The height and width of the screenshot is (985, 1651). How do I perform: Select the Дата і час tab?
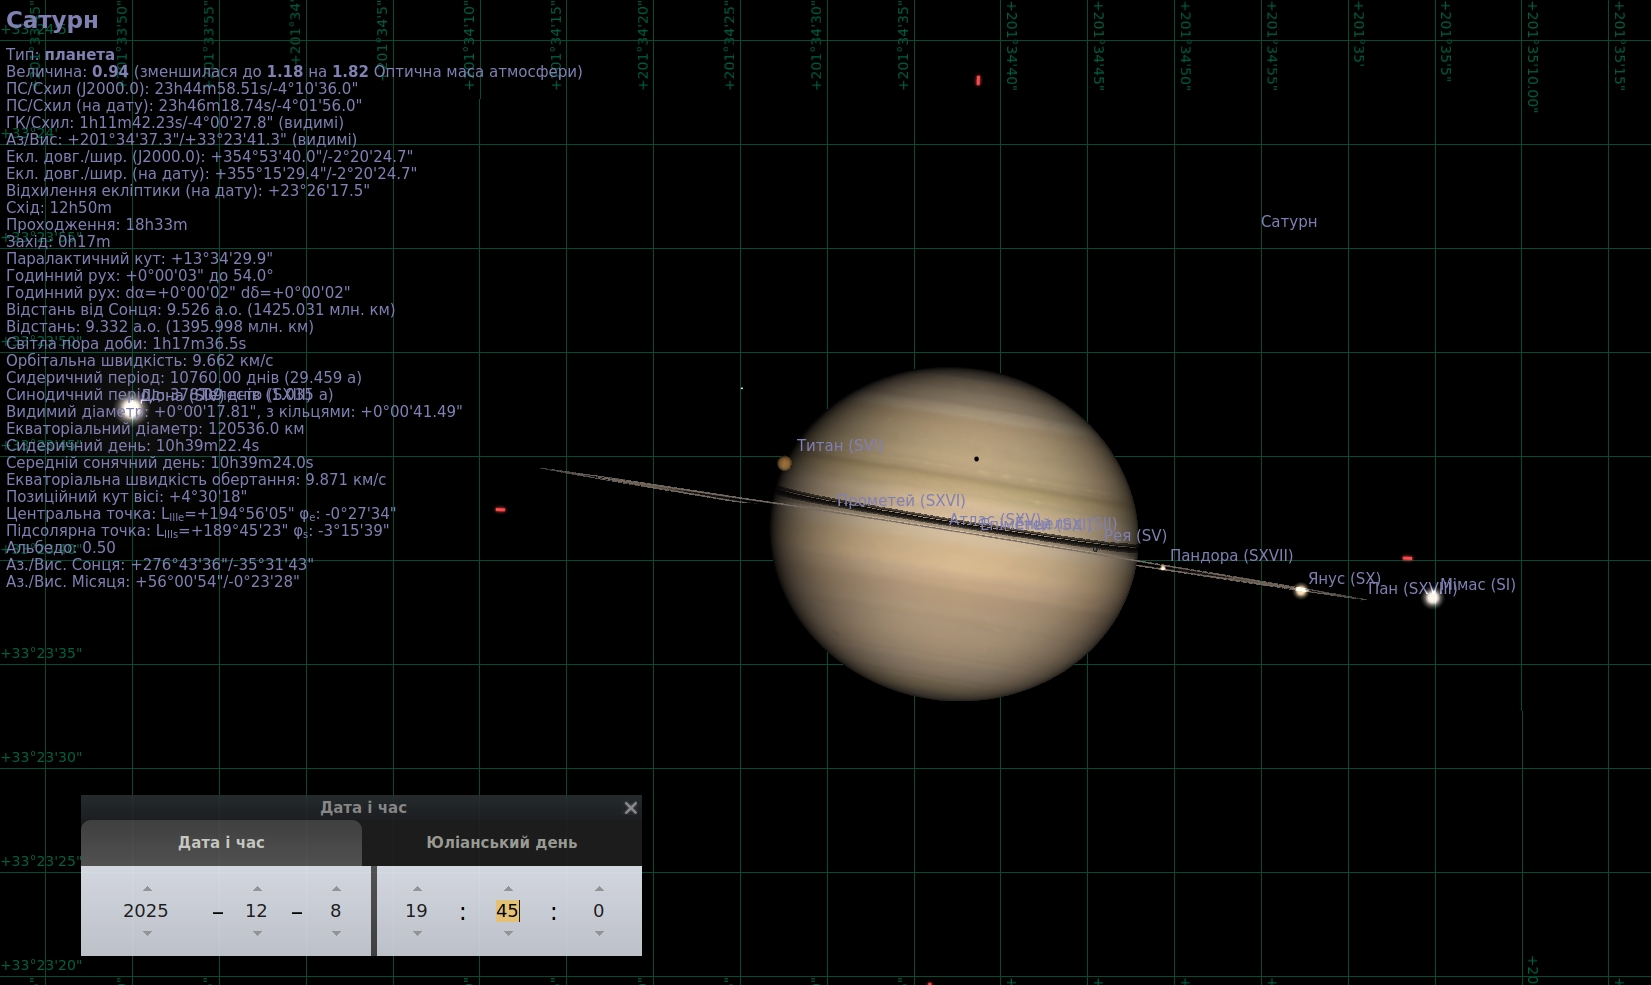point(221,843)
